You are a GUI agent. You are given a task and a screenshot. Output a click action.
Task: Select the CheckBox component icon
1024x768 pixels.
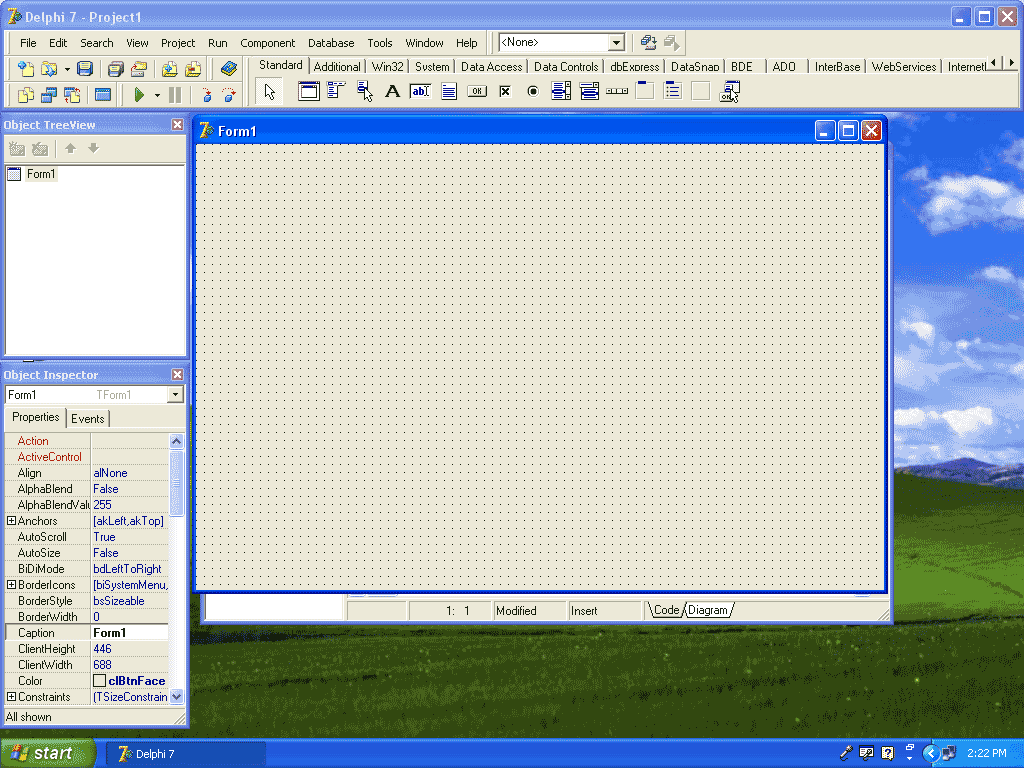(505, 91)
